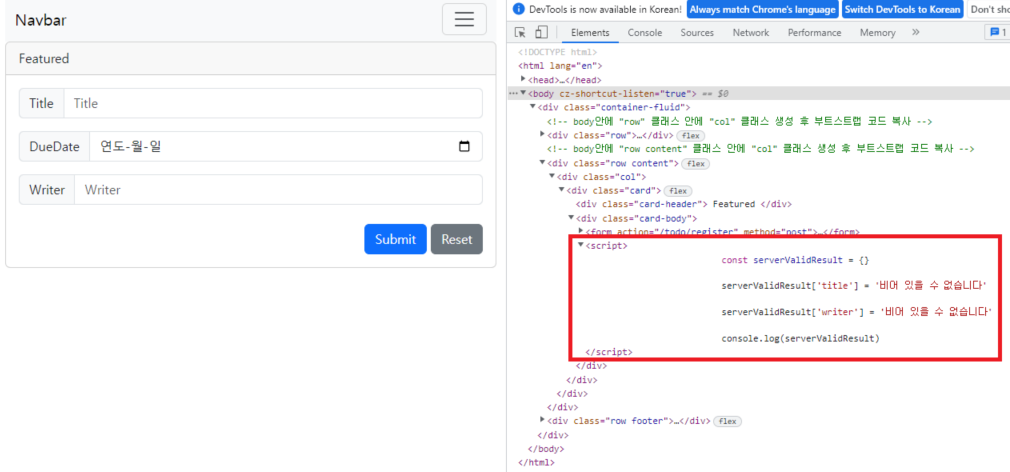Select the closing </body> tag line
Viewport: 1010px width, 472px height.
pyautogui.click(x=546, y=449)
